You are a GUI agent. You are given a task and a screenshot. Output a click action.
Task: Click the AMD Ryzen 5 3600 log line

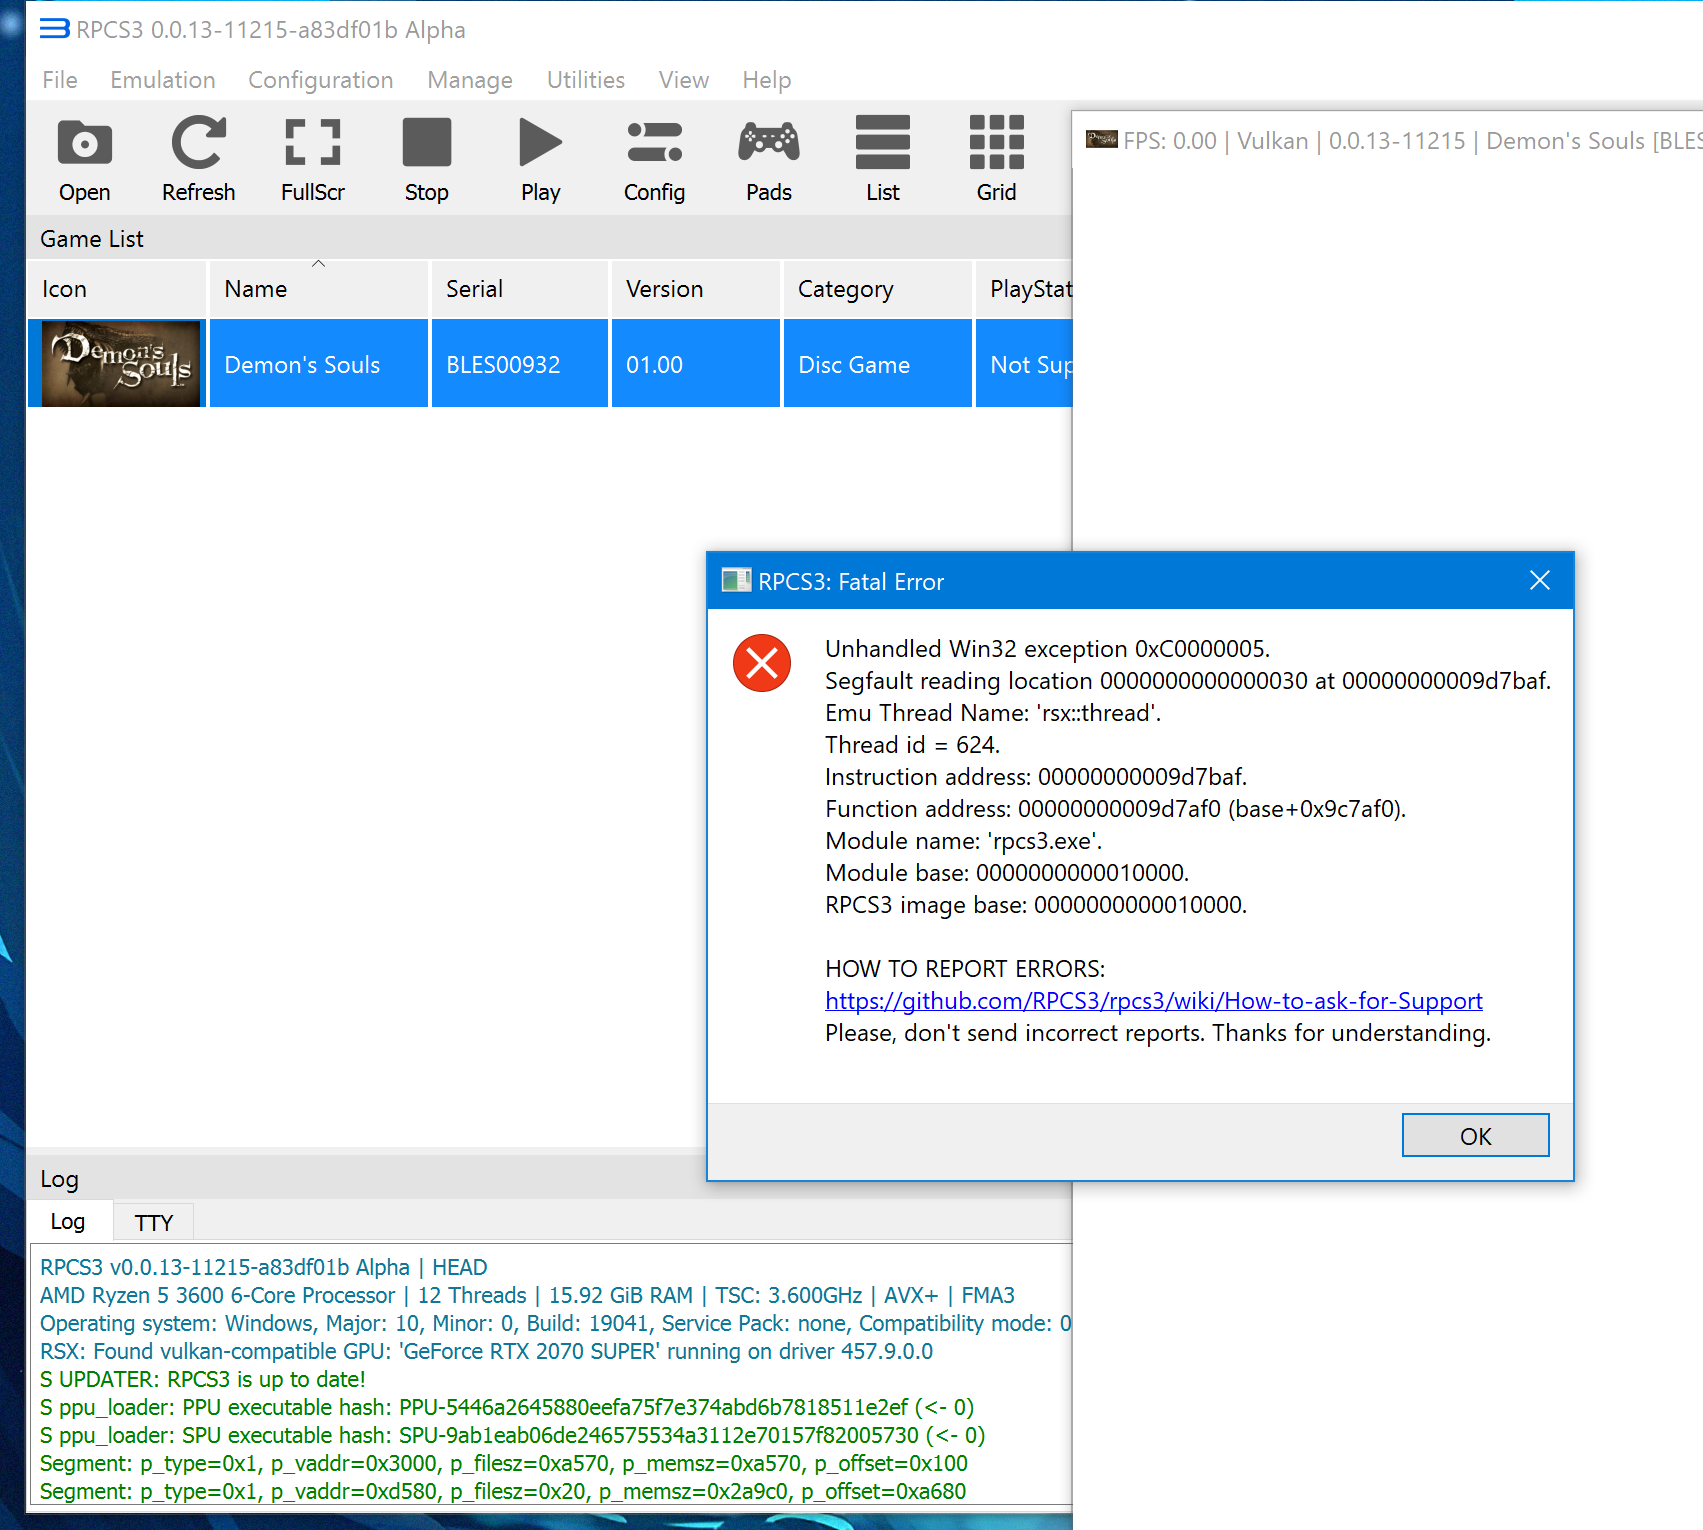point(527,1295)
